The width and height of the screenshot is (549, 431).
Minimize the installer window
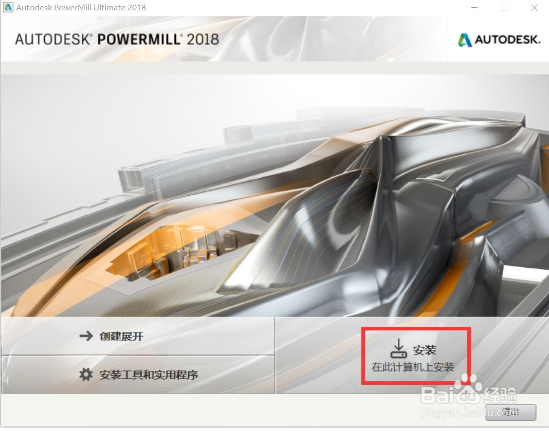click(474, 8)
